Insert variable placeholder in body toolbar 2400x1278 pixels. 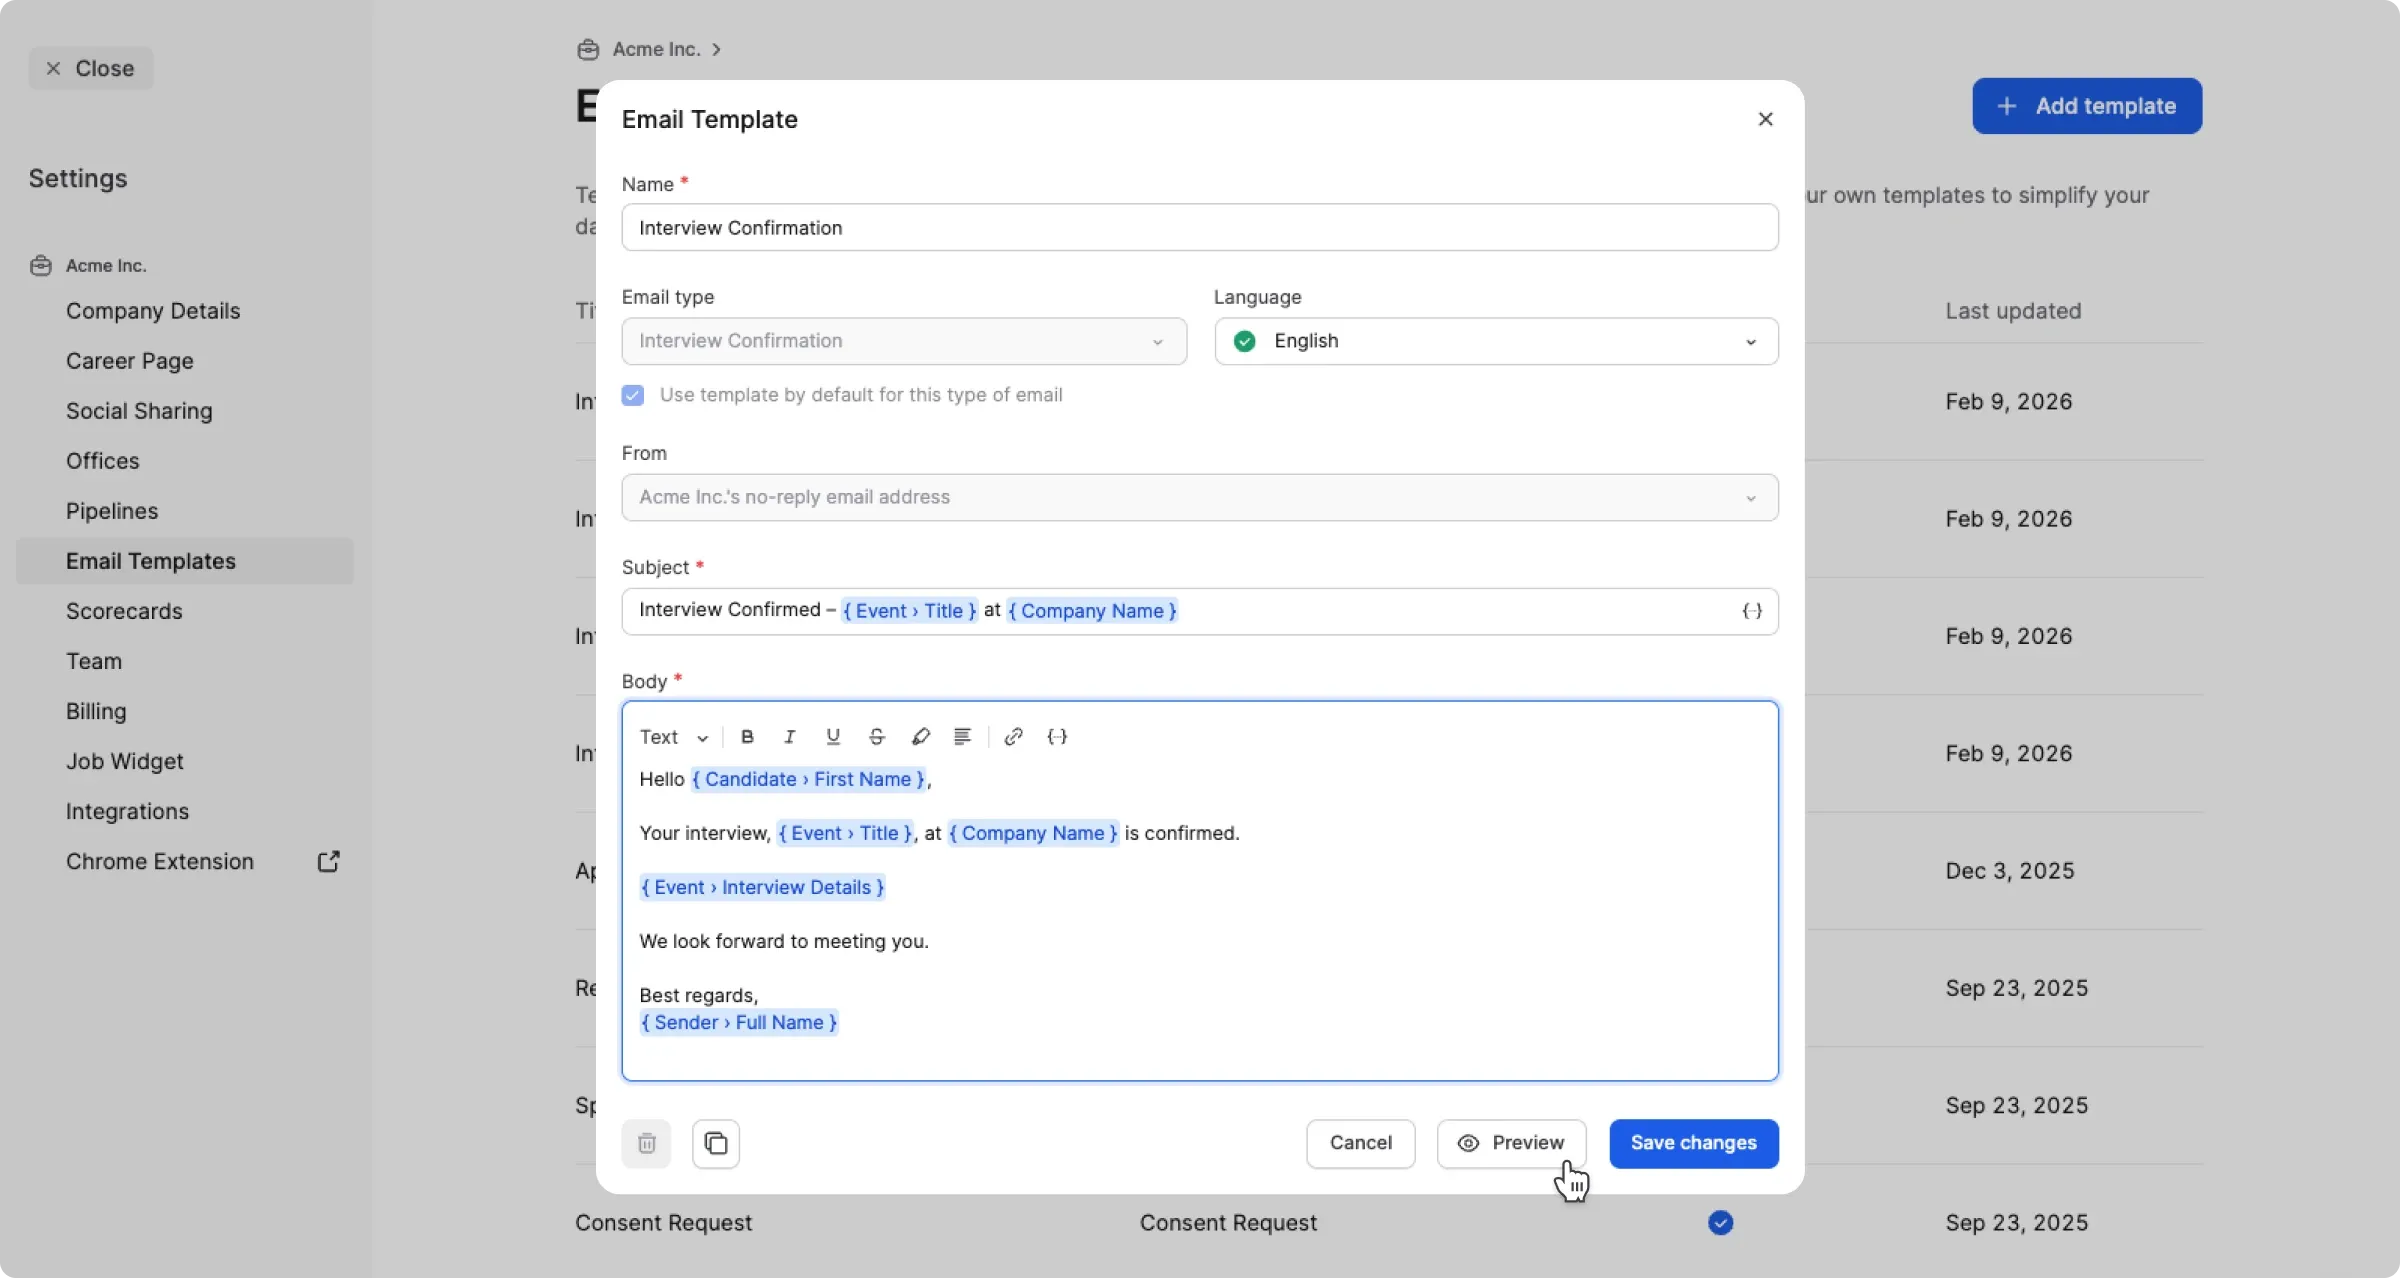coord(1057,737)
